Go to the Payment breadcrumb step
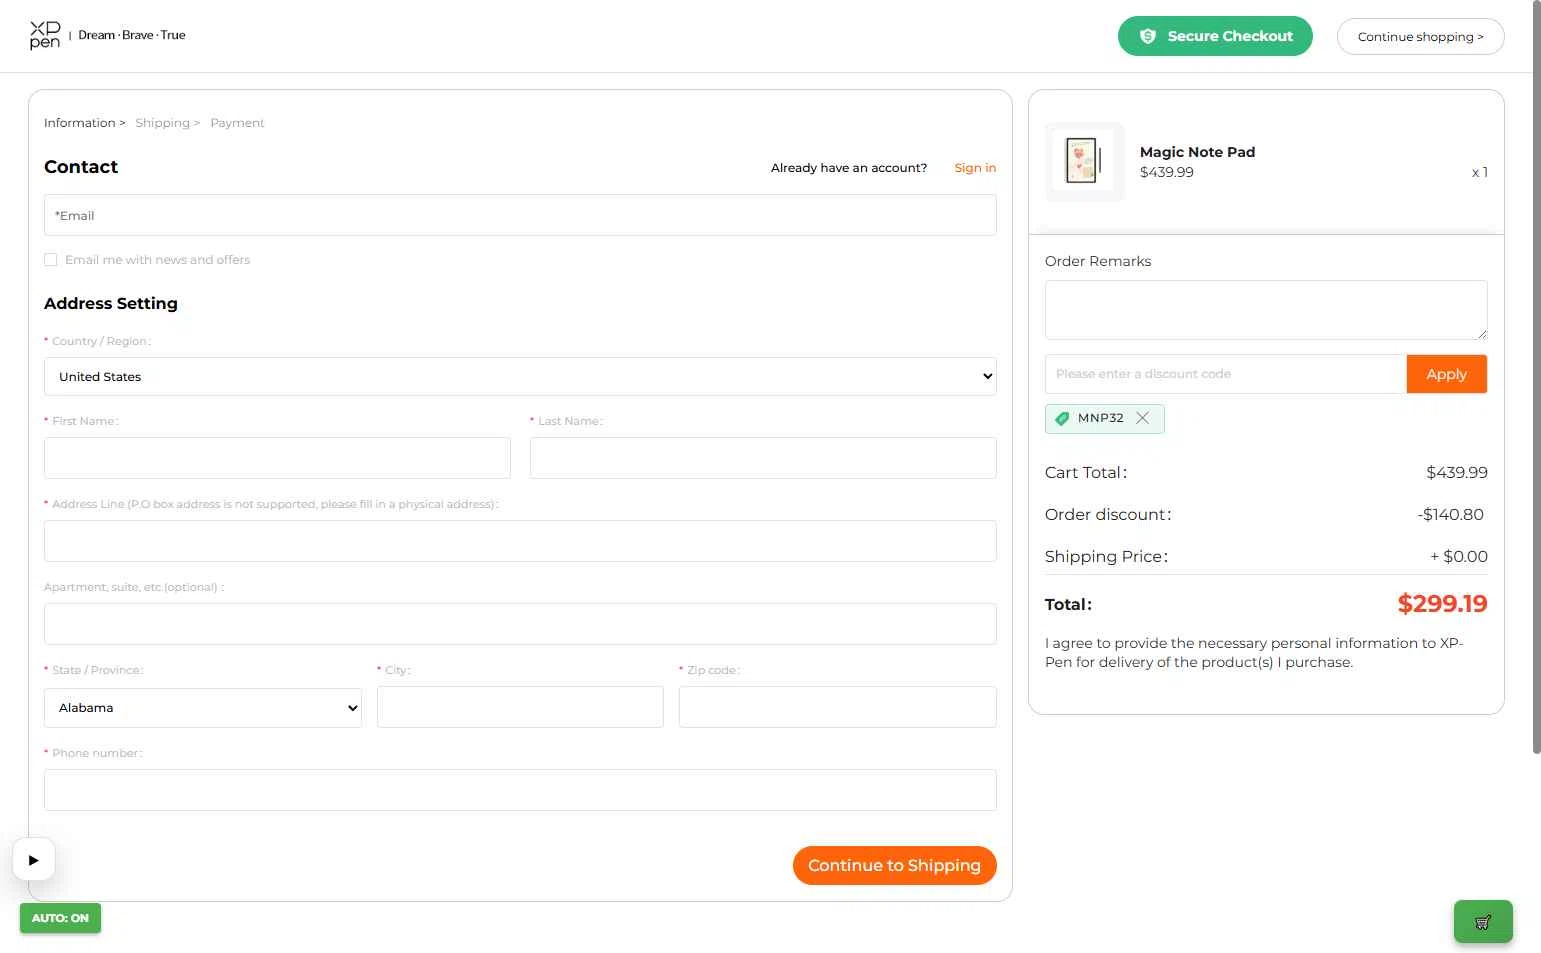Image resolution: width=1541 pixels, height=953 pixels. (237, 123)
